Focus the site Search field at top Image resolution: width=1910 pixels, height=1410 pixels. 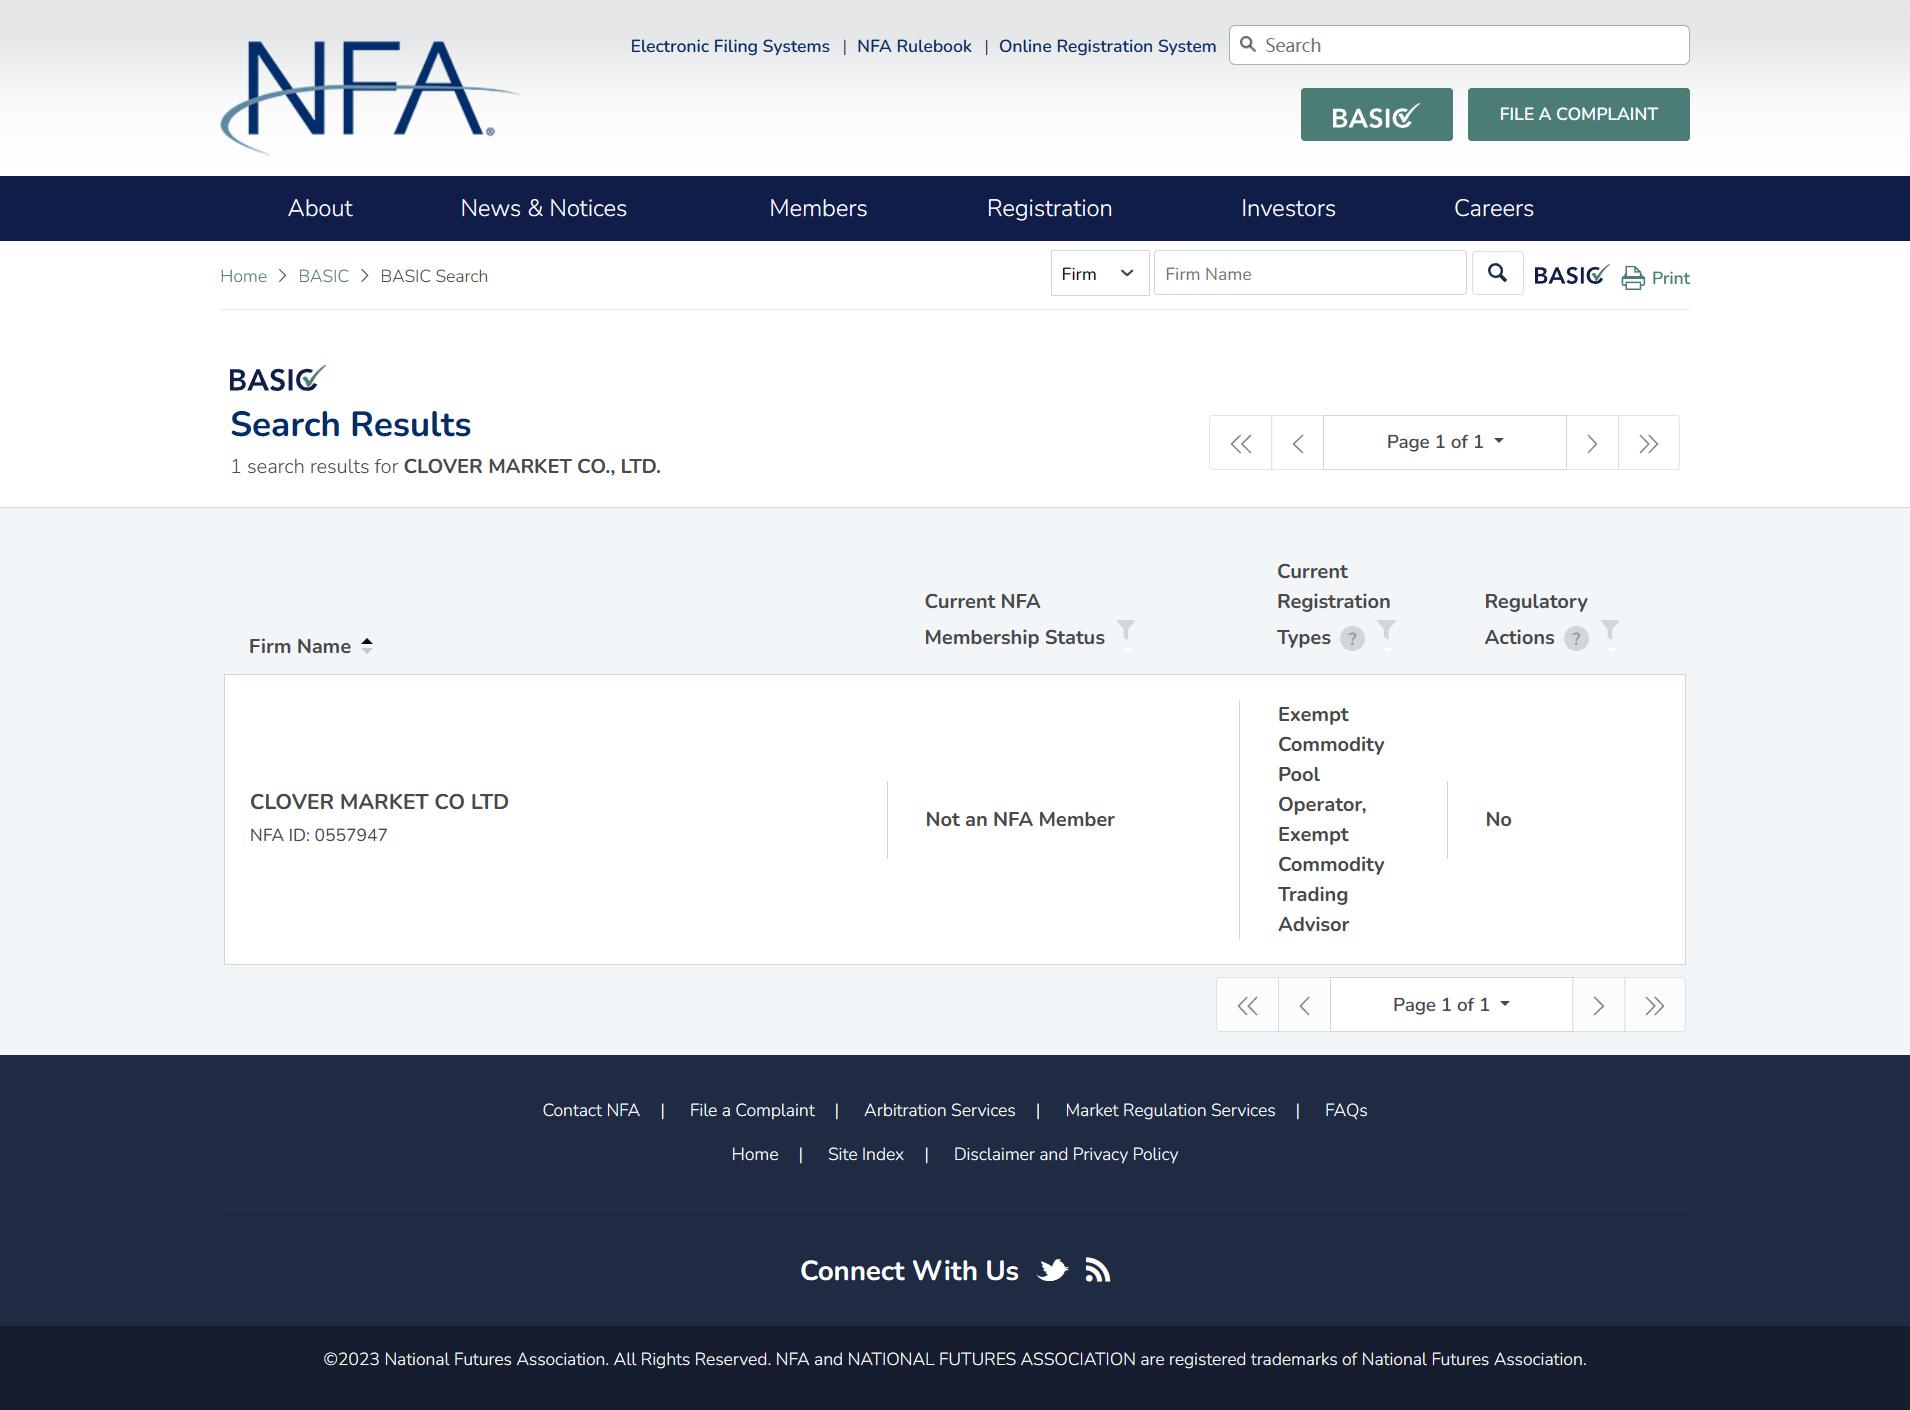[x=1459, y=45]
